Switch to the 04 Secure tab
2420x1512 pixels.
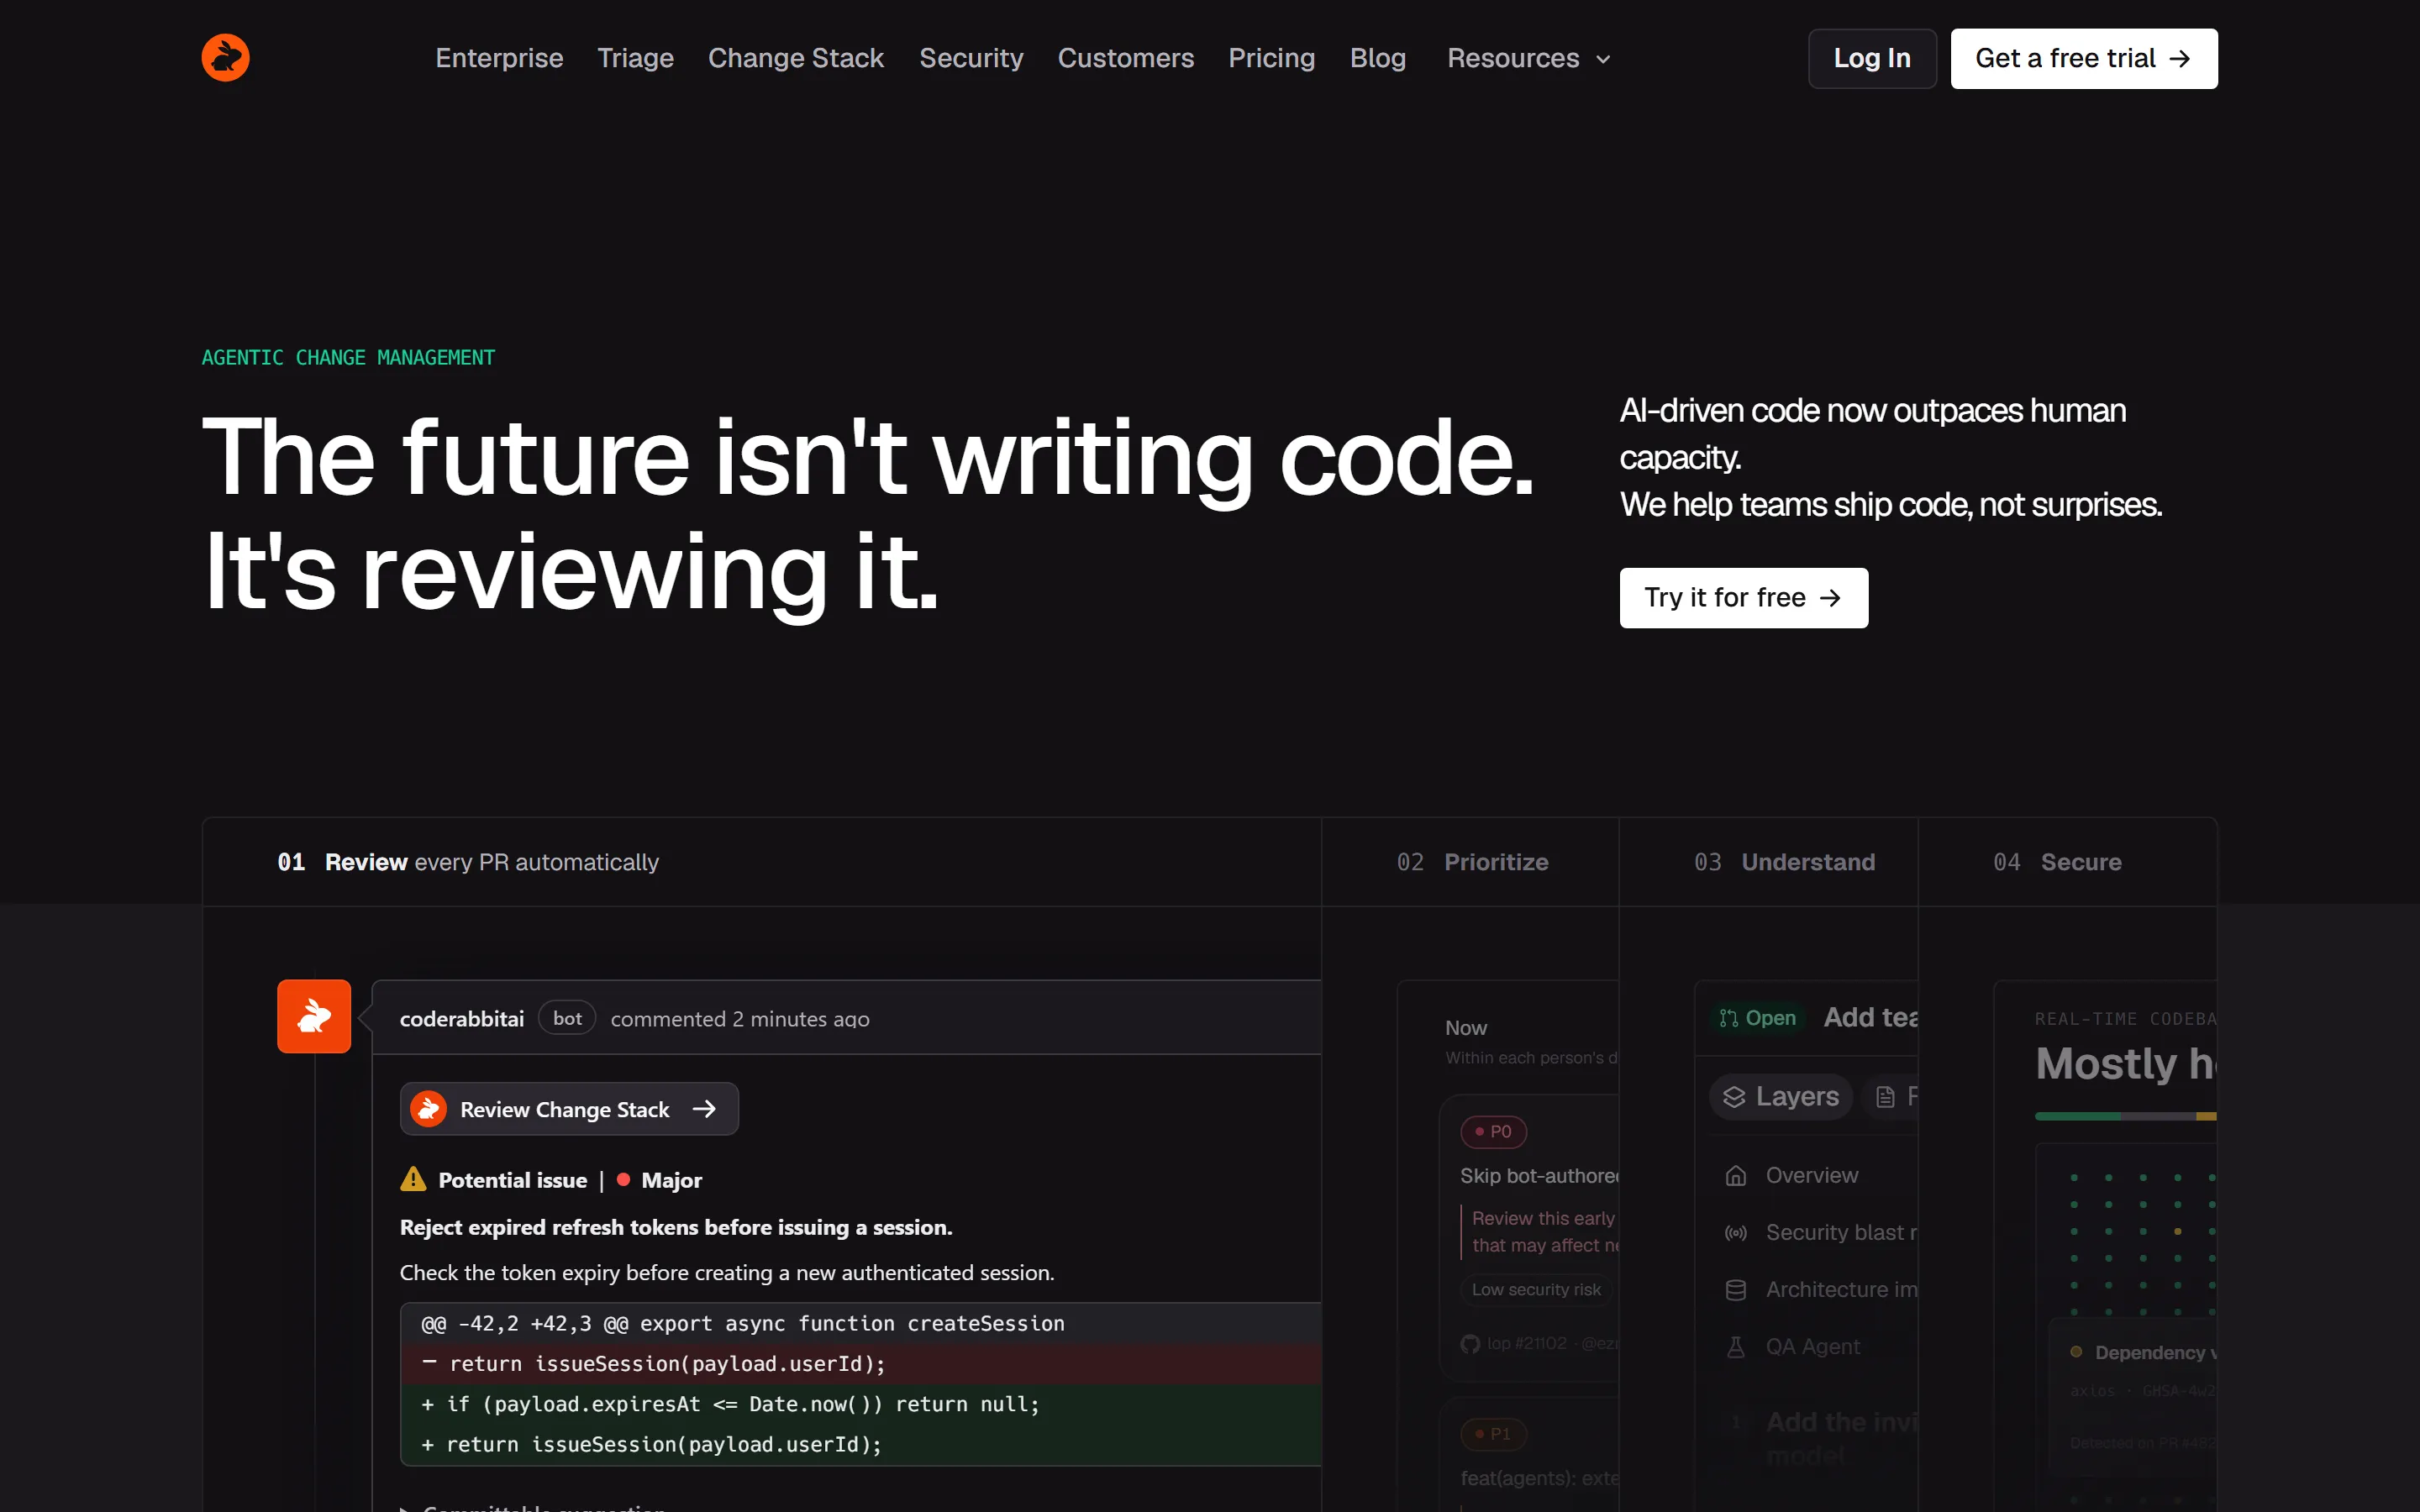(x=2067, y=862)
